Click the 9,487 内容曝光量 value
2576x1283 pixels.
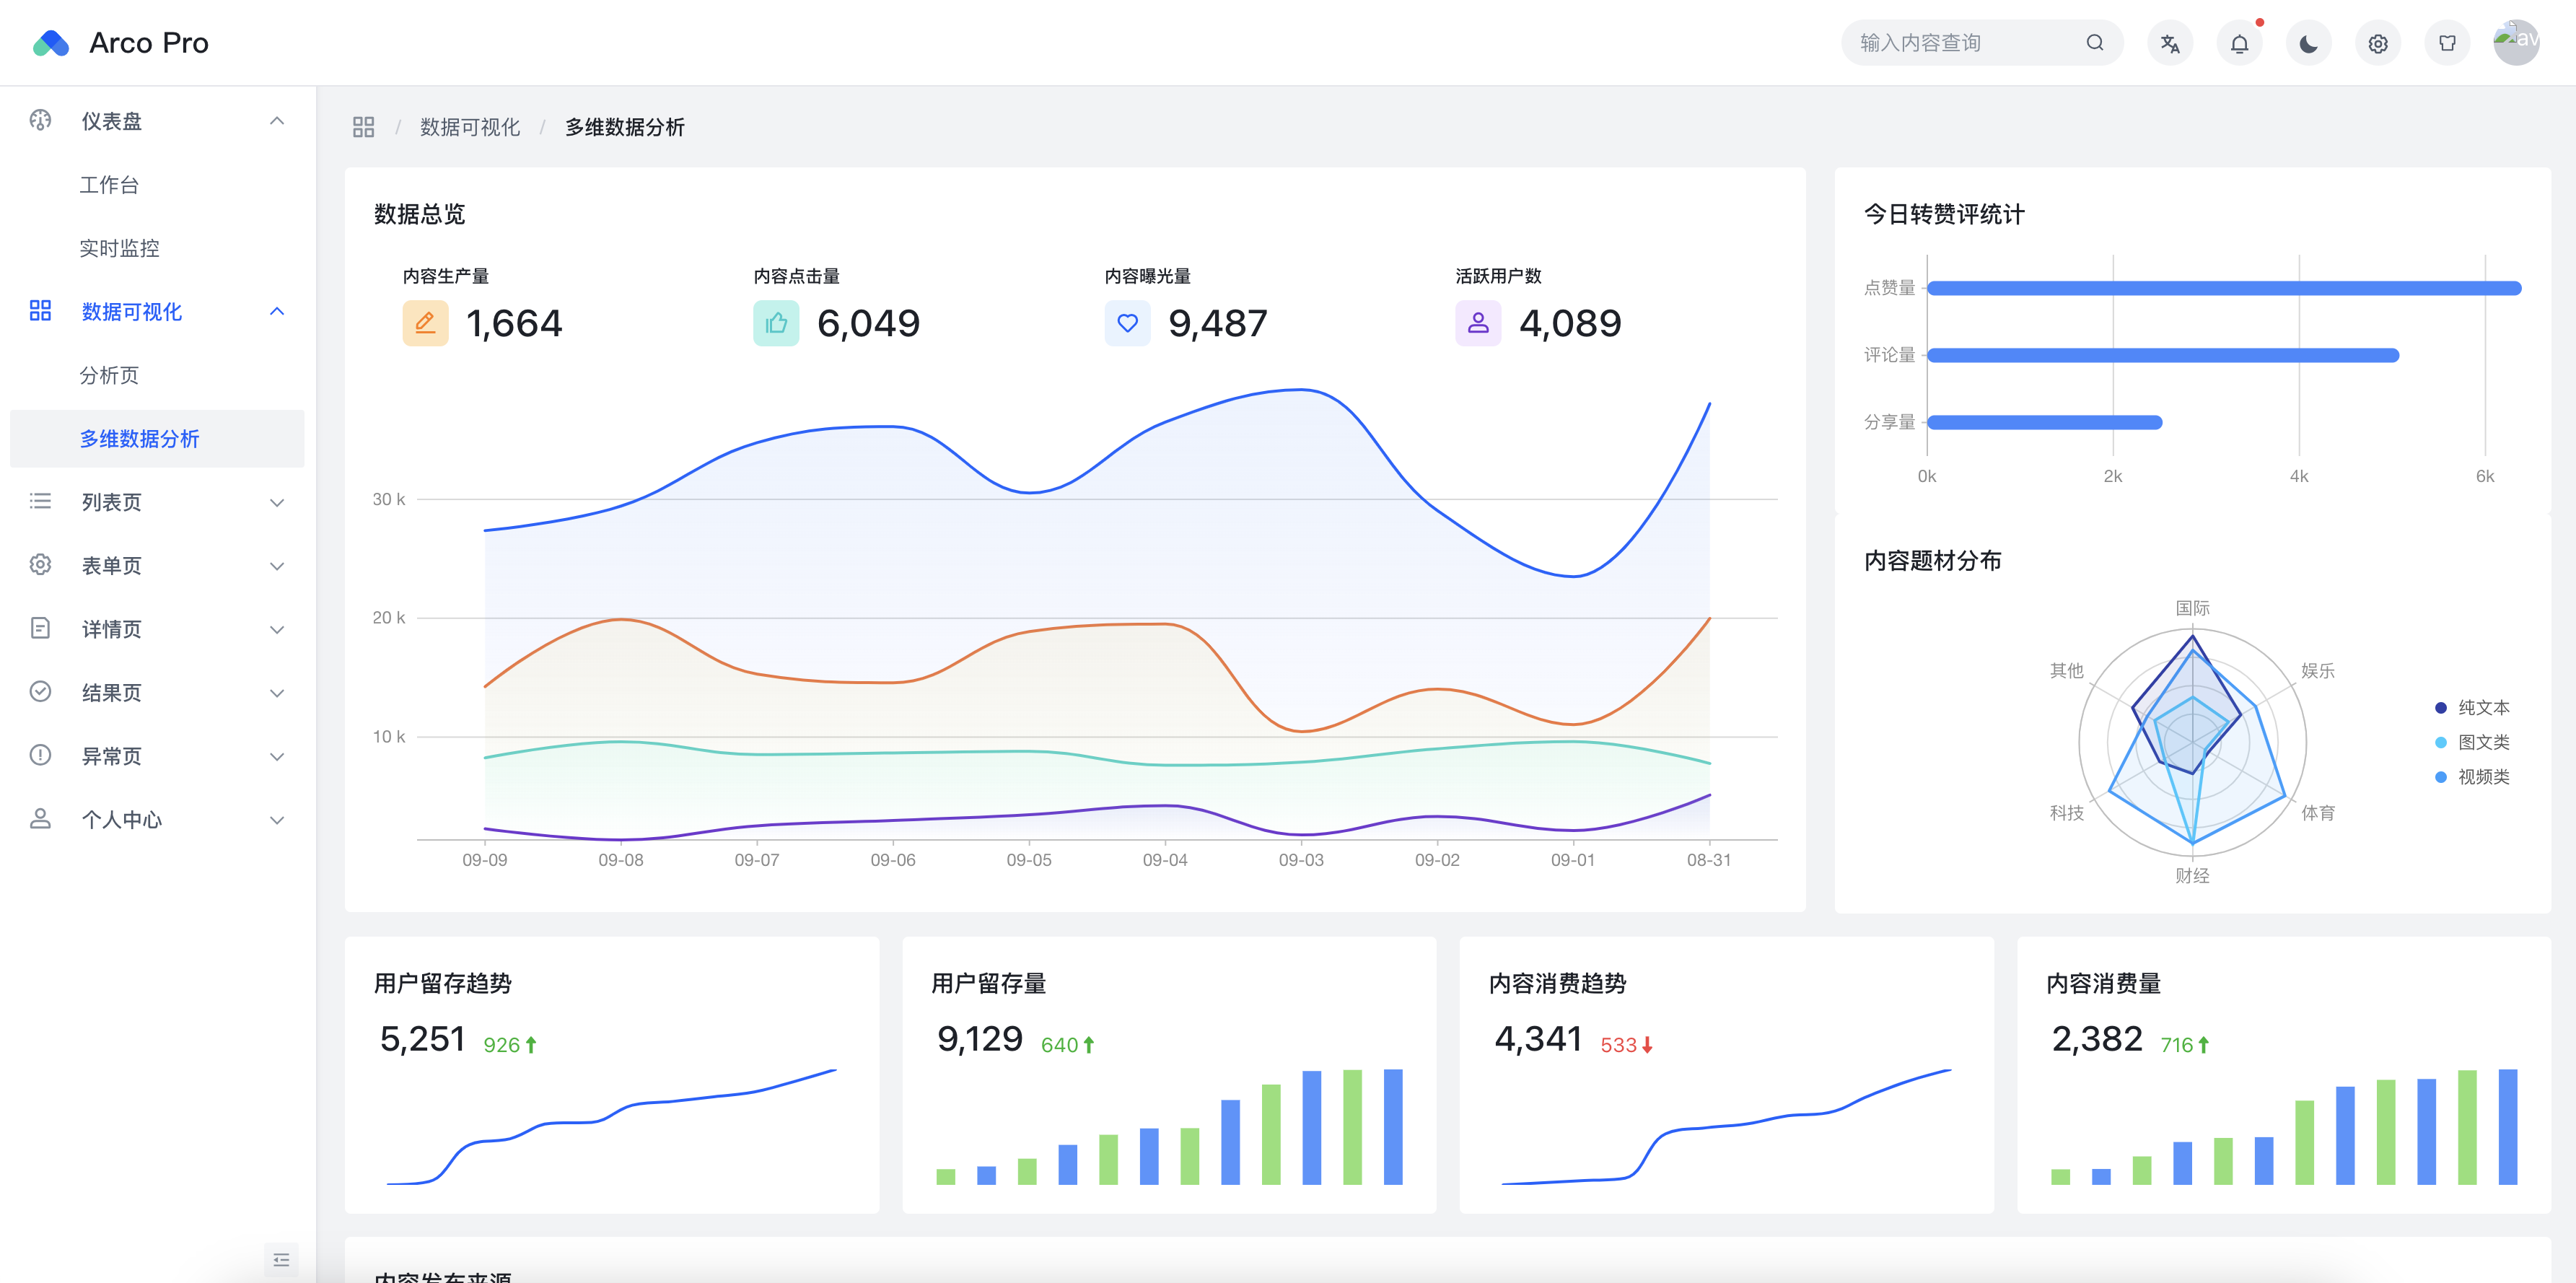[x=1218, y=323]
